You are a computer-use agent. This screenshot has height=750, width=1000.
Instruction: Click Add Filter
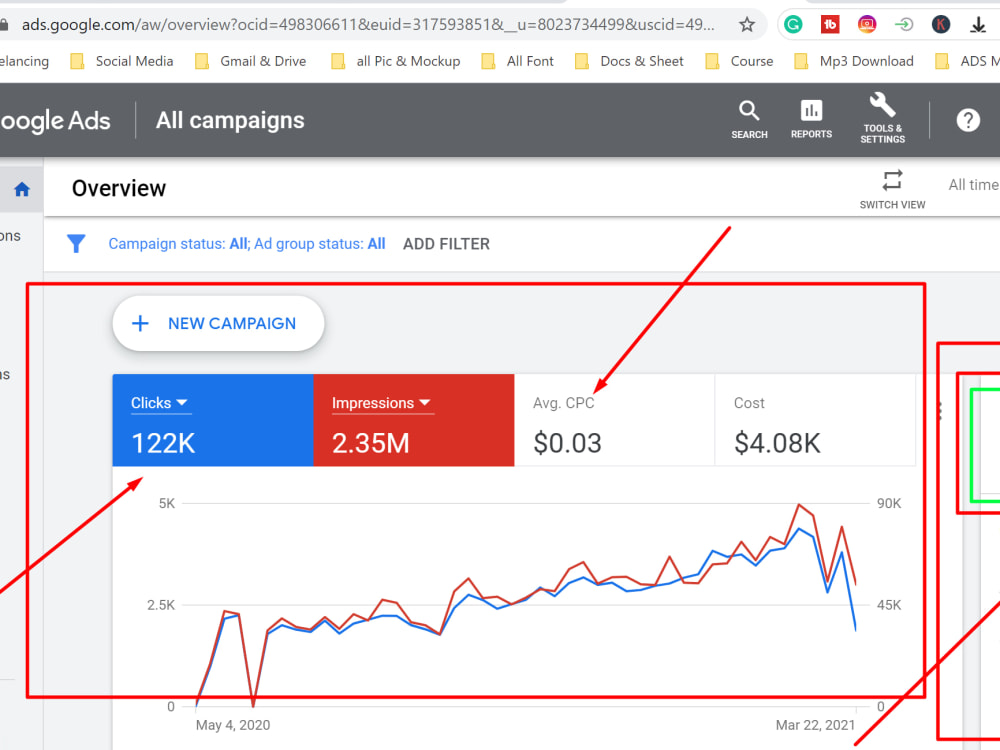click(x=446, y=244)
